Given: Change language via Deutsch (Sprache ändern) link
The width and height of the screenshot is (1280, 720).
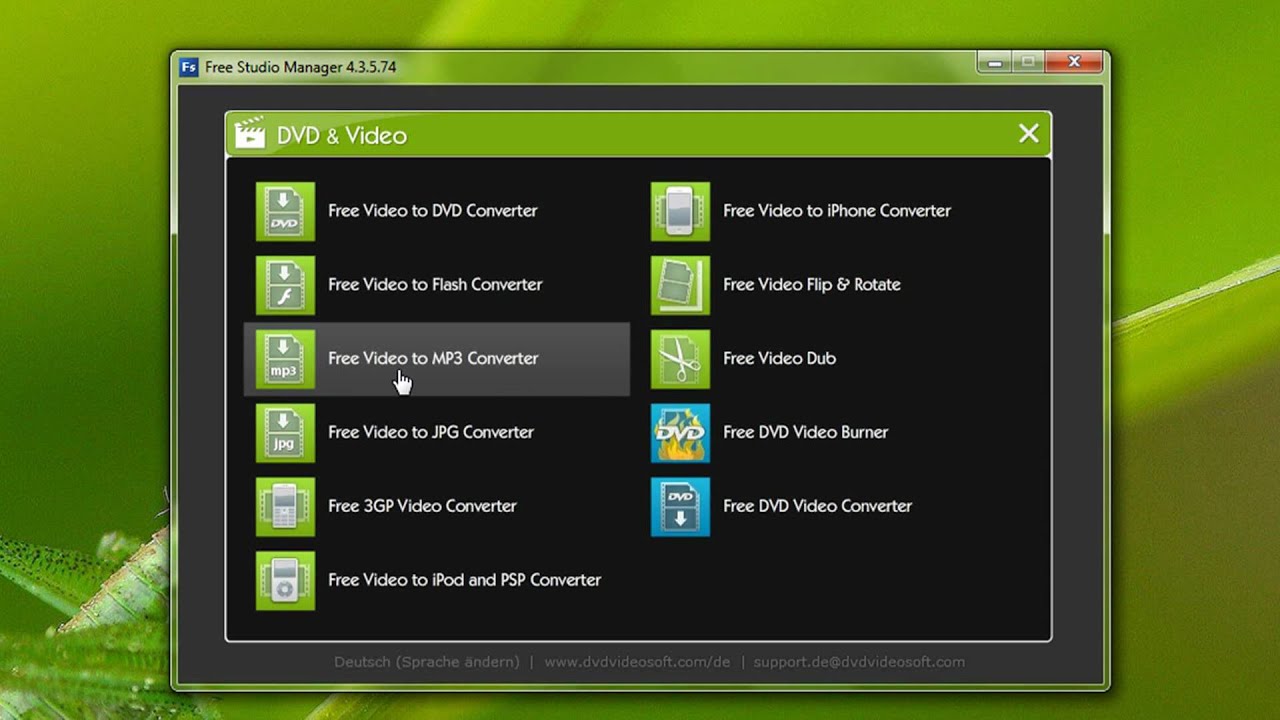Looking at the screenshot, I should pyautogui.click(x=427, y=662).
